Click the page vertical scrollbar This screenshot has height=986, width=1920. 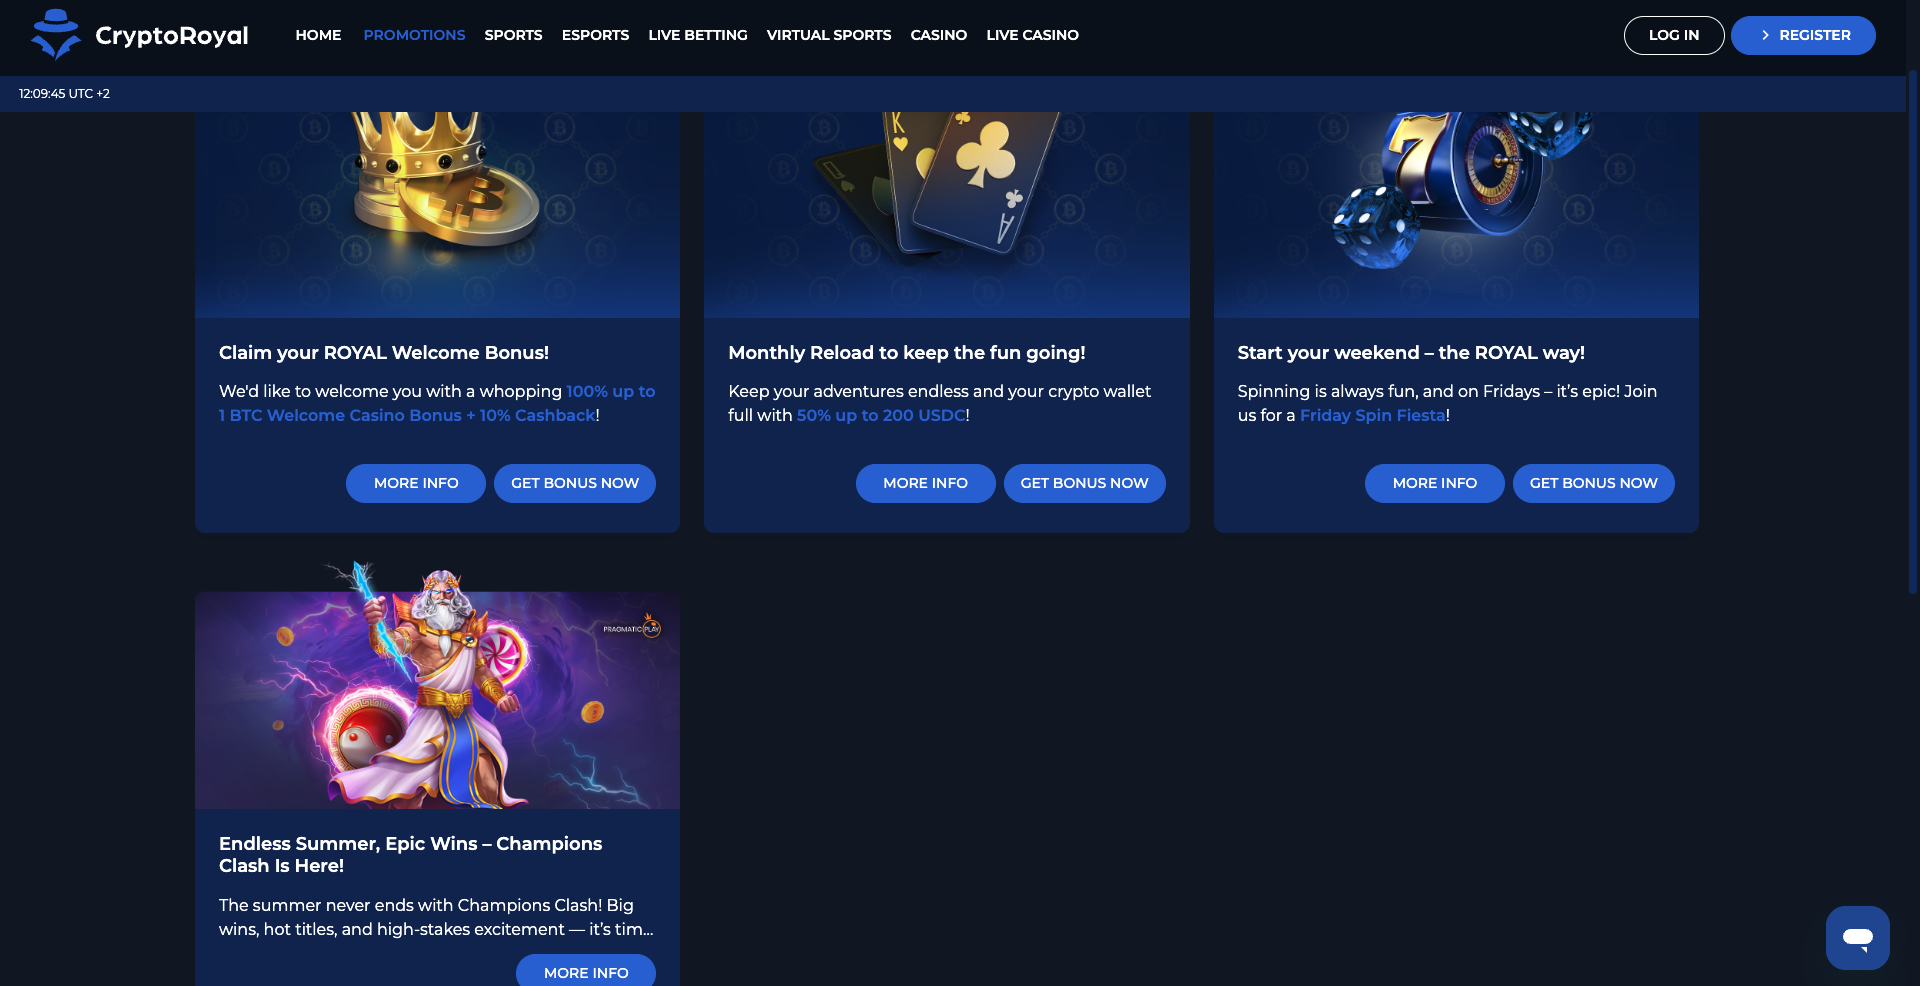tap(1912, 330)
